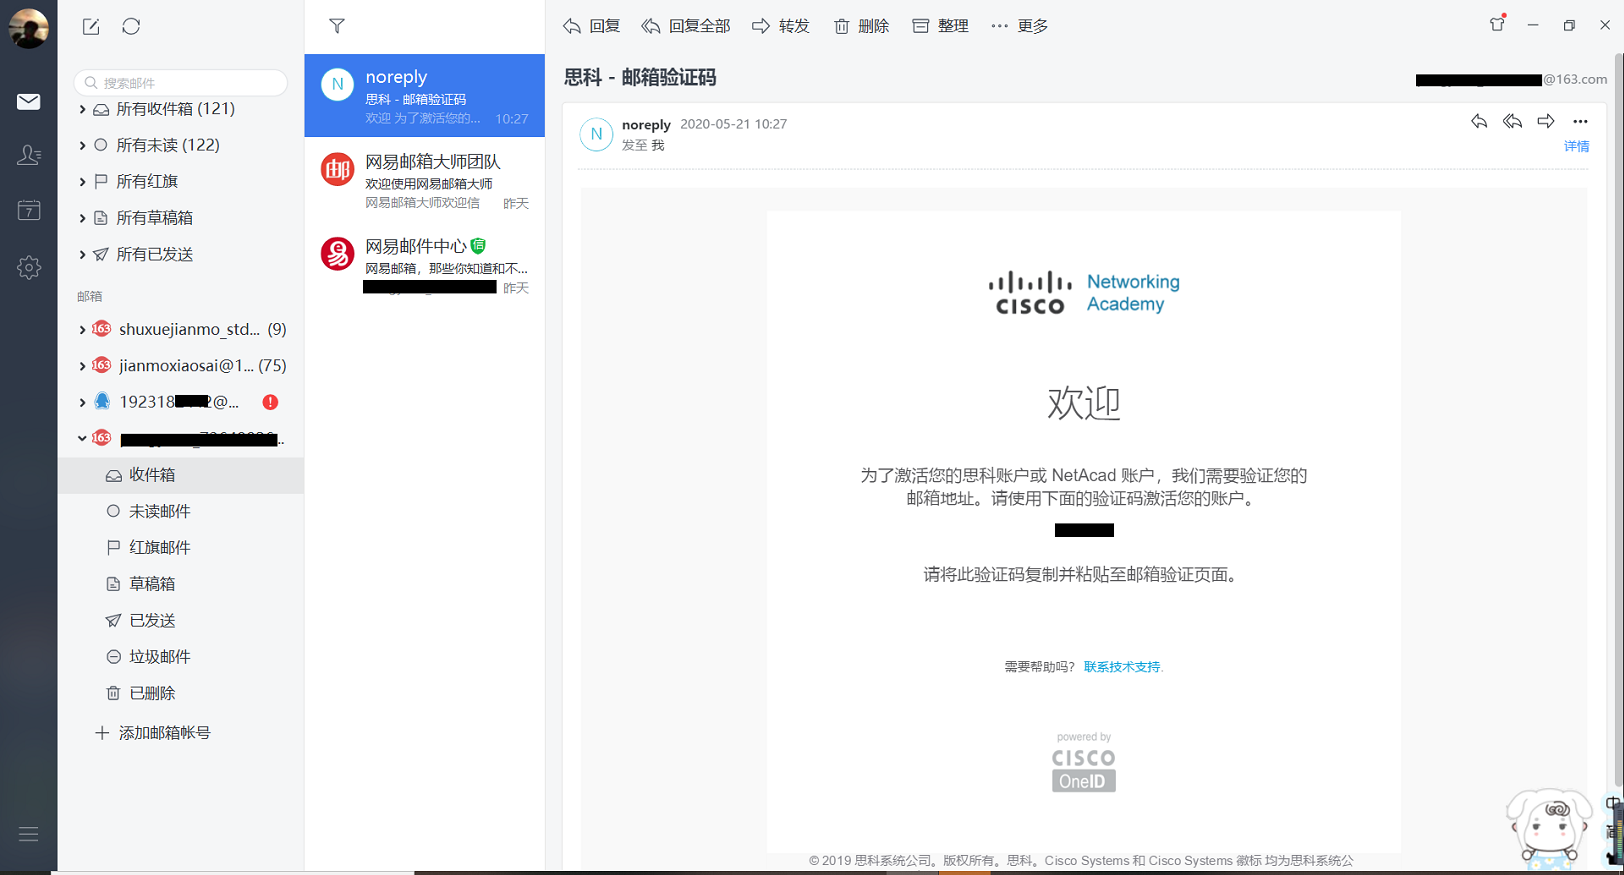The height and width of the screenshot is (875, 1624).
Task: Expand the 所有收件箱 (121) folder
Action: [82, 109]
